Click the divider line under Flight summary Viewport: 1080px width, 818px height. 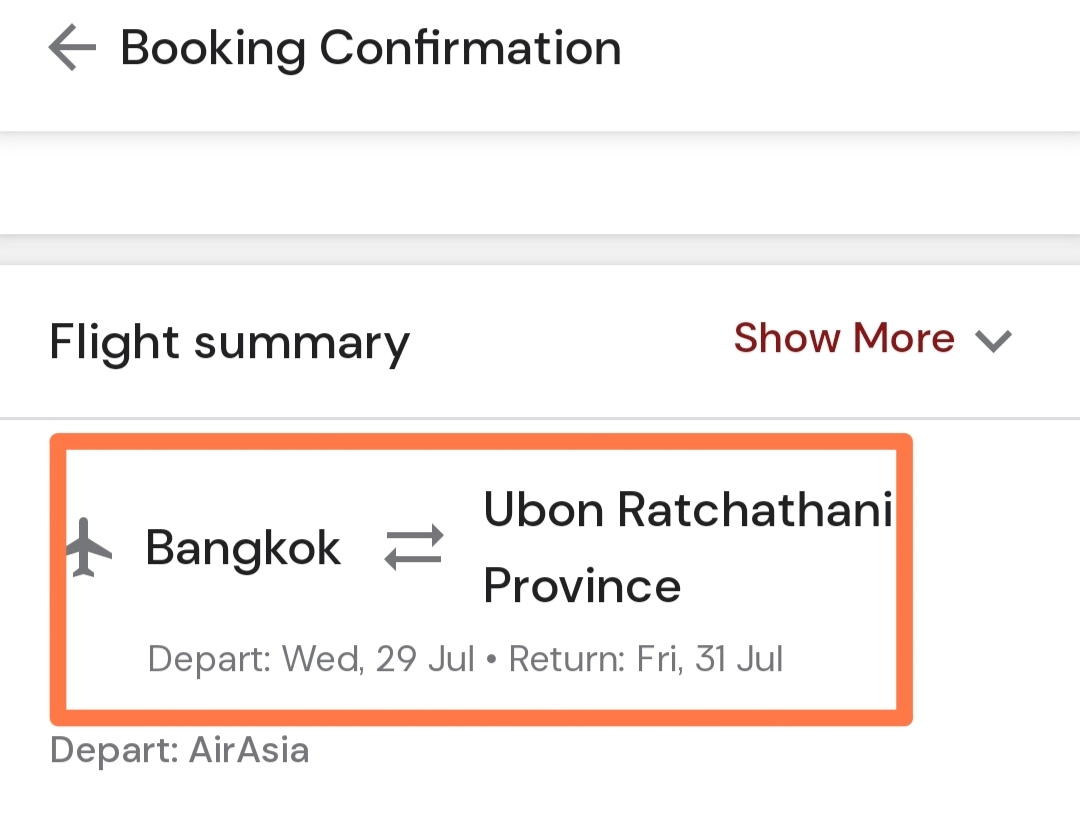tap(540, 418)
